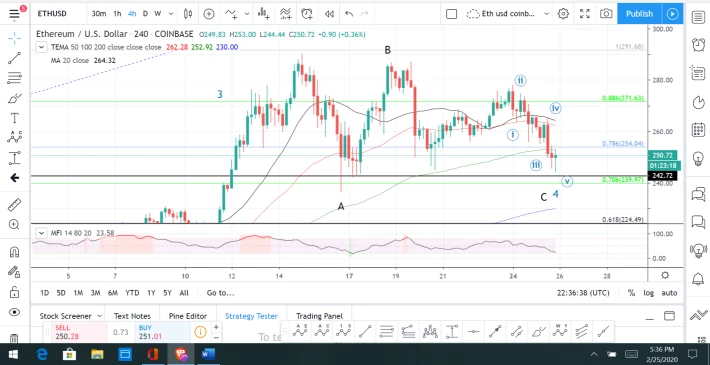Image resolution: width=710 pixels, height=365 pixels.
Task: Take a chart snapshot with camera
Action: [606, 14]
